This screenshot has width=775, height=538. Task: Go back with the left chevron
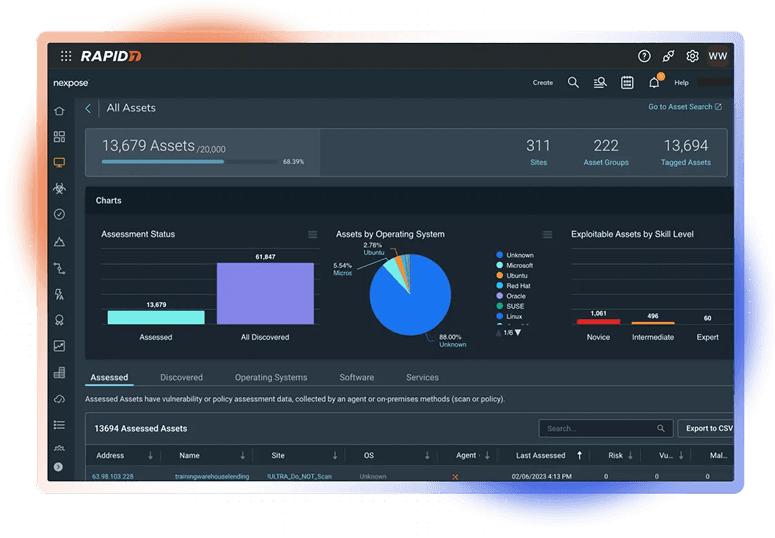pyautogui.click(x=88, y=108)
